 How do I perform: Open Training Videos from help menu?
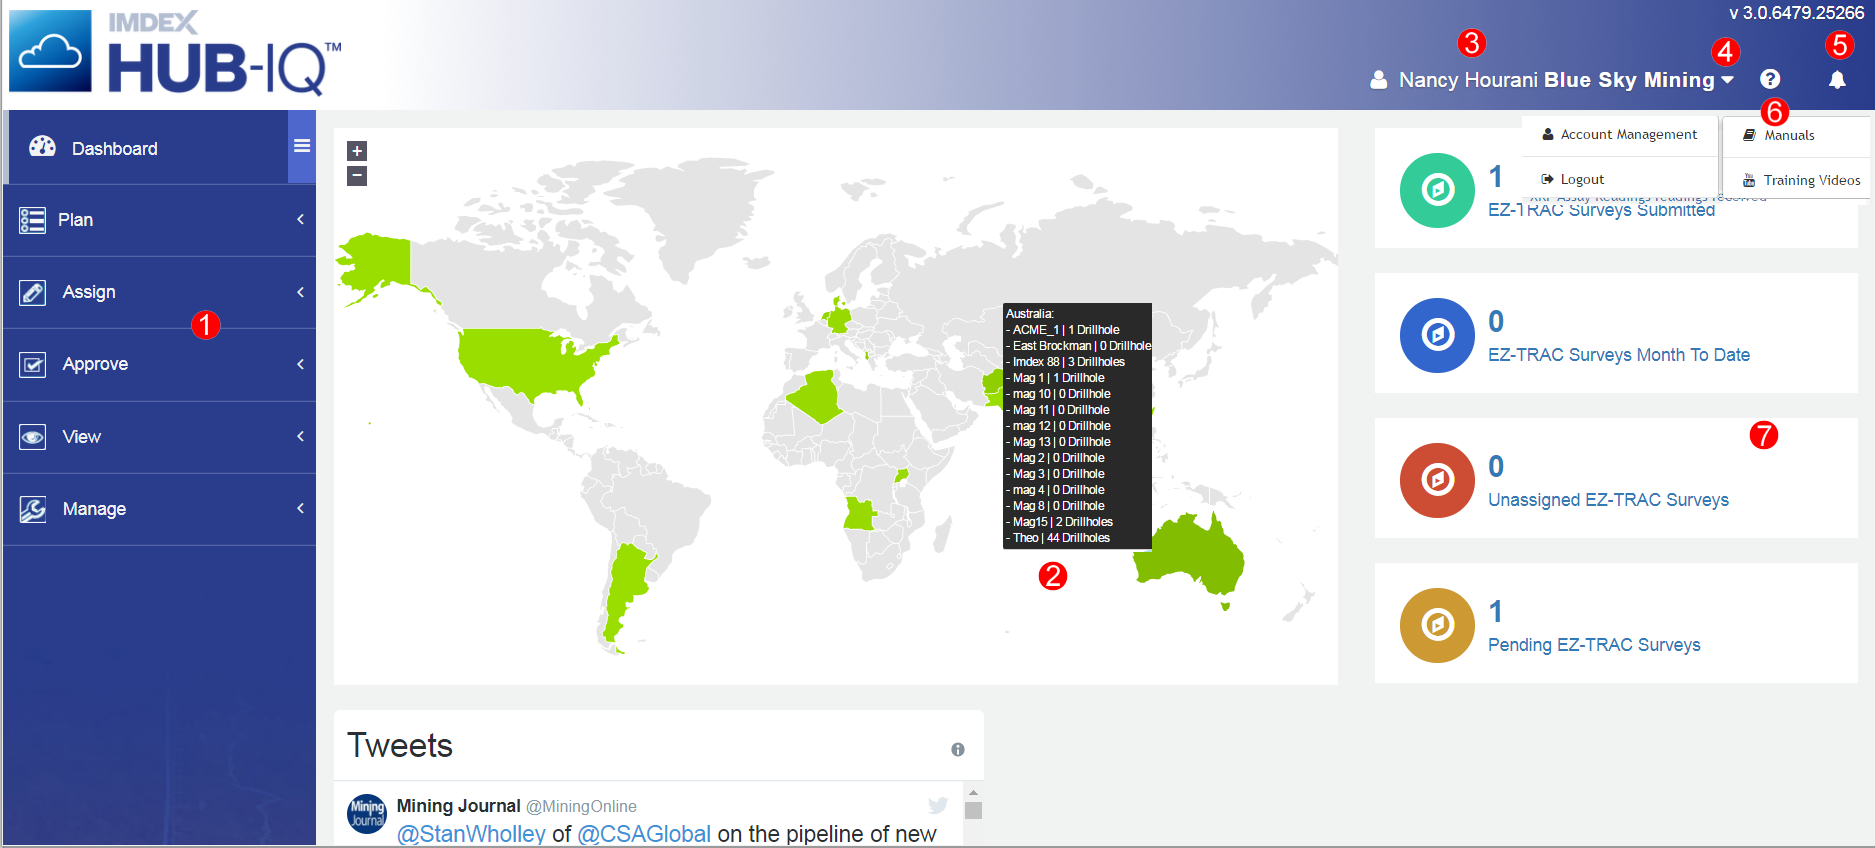click(1796, 180)
